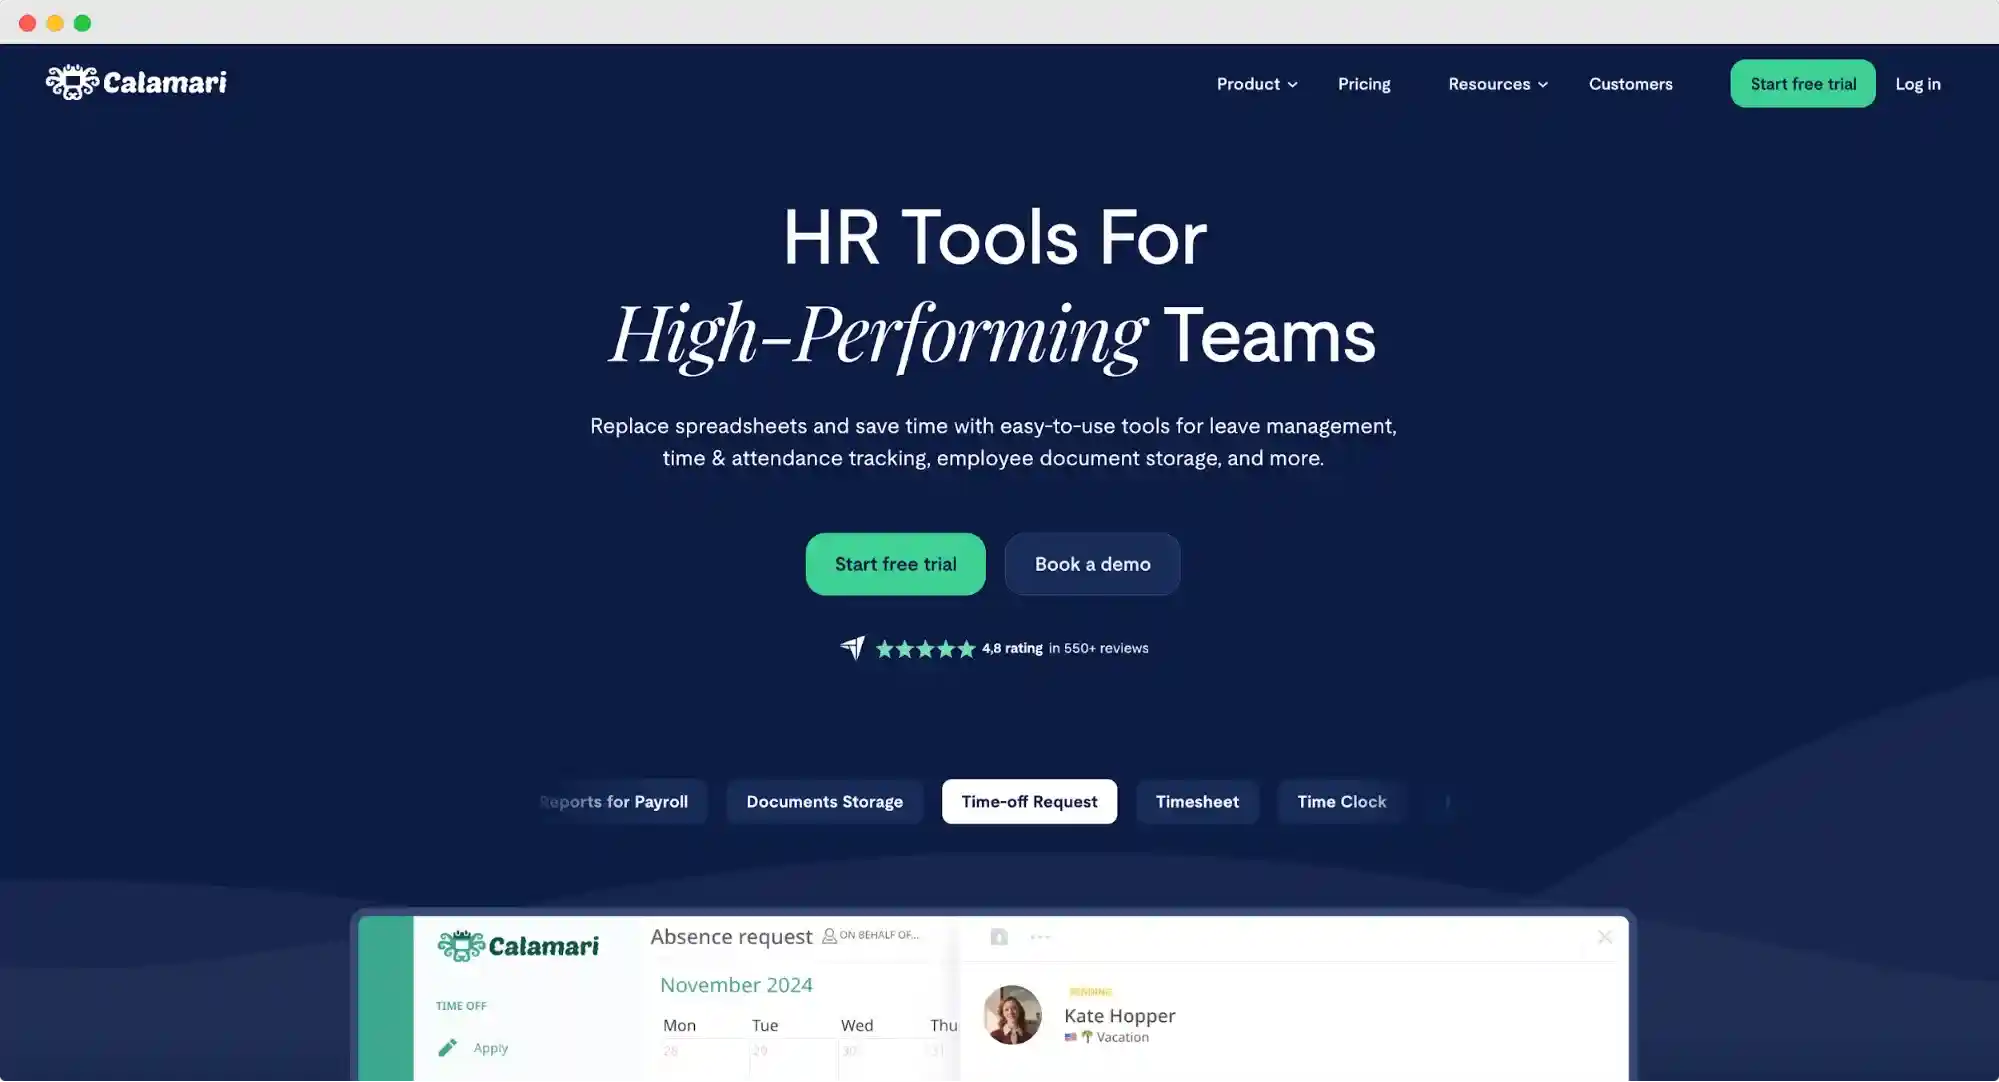Viewport: 1999px width, 1082px height.
Task: Click the five-star rating stars
Action: pos(925,649)
